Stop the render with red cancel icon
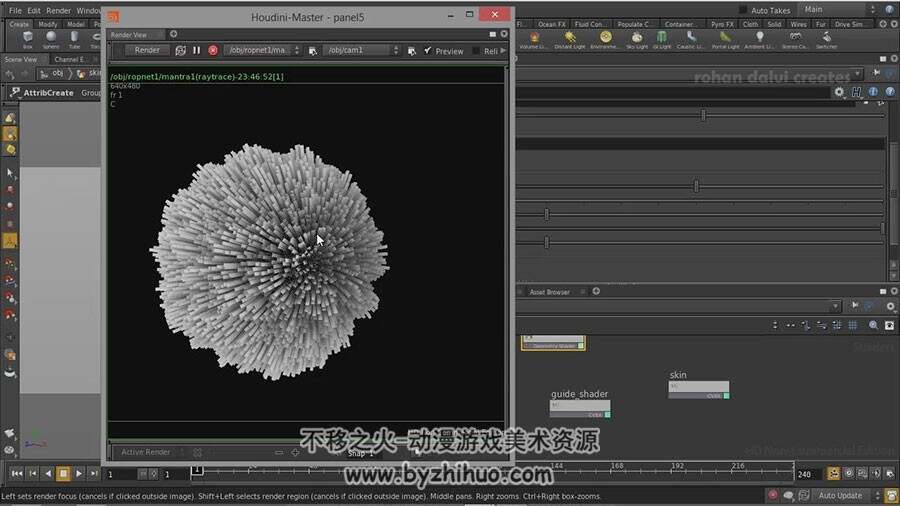This screenshot has width=900, height=506. 213,50
